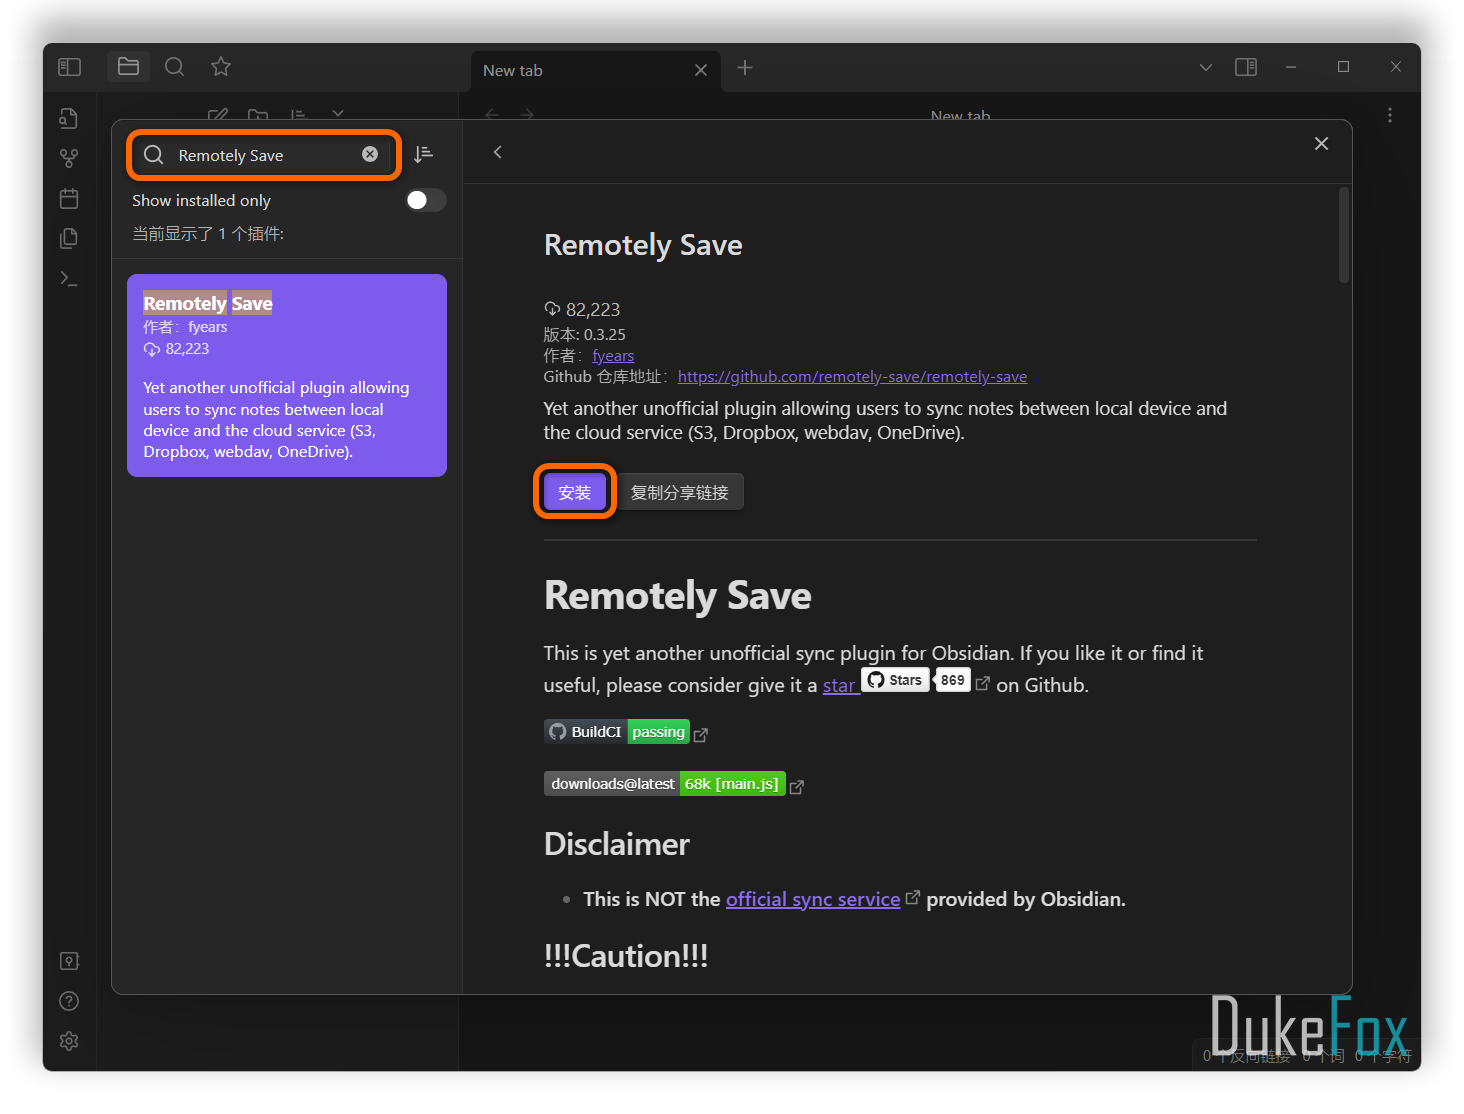Click the plugin details vertical scrollbar
The height and width of the screenshot is (1114, 1464).
(1344, 236)
